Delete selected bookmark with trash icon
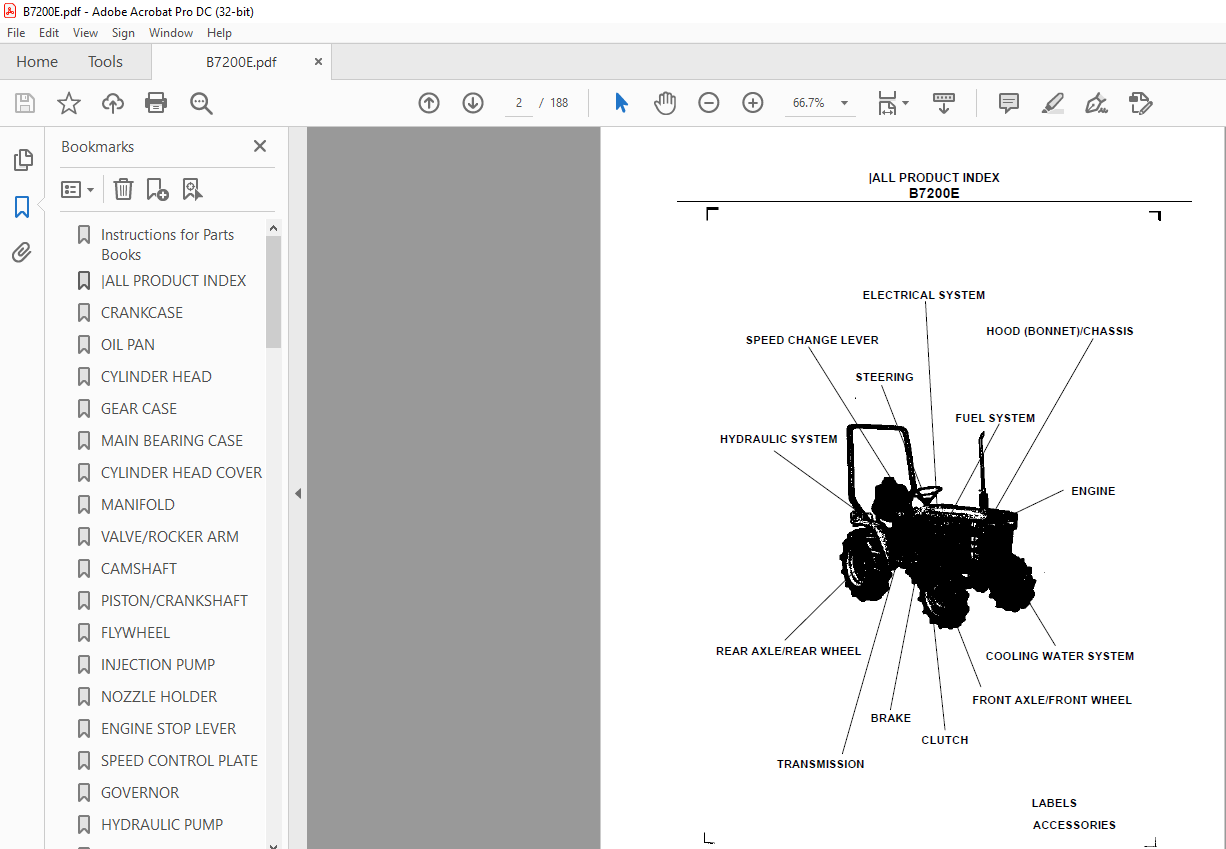1226x849 pixels. click(x=122, y=189)
